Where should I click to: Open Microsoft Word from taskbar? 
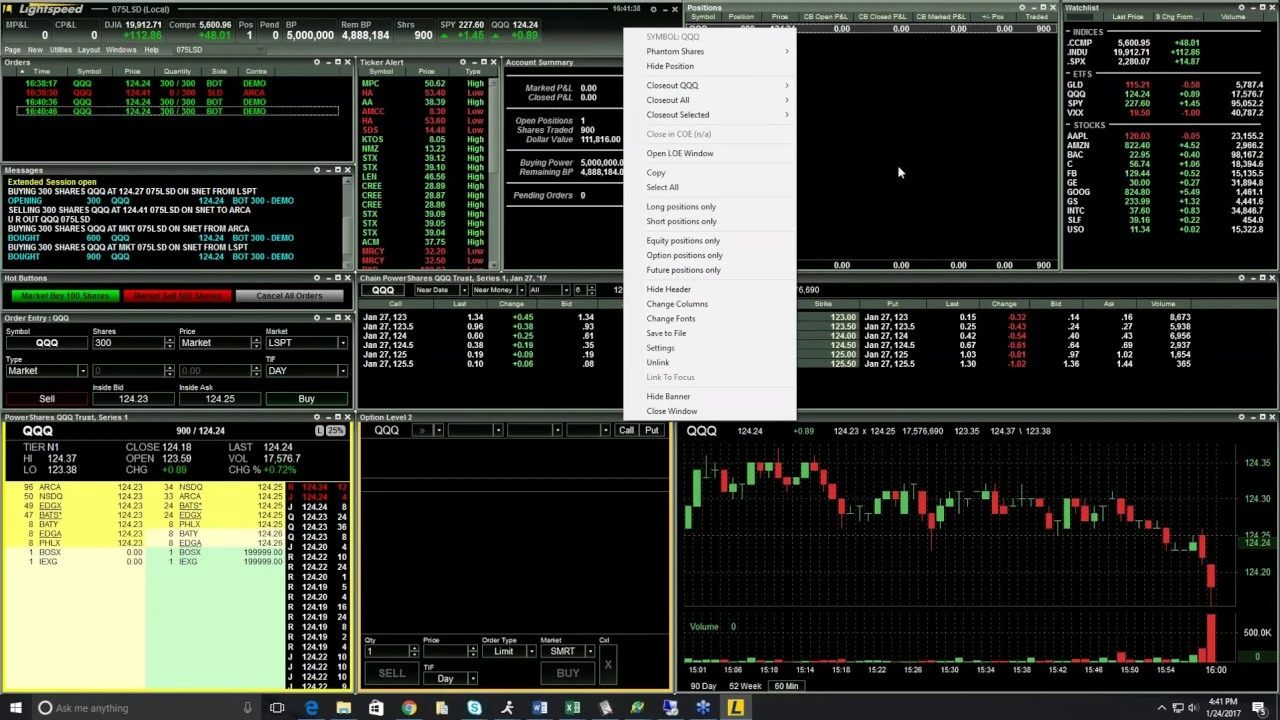(x=540, y=708)
